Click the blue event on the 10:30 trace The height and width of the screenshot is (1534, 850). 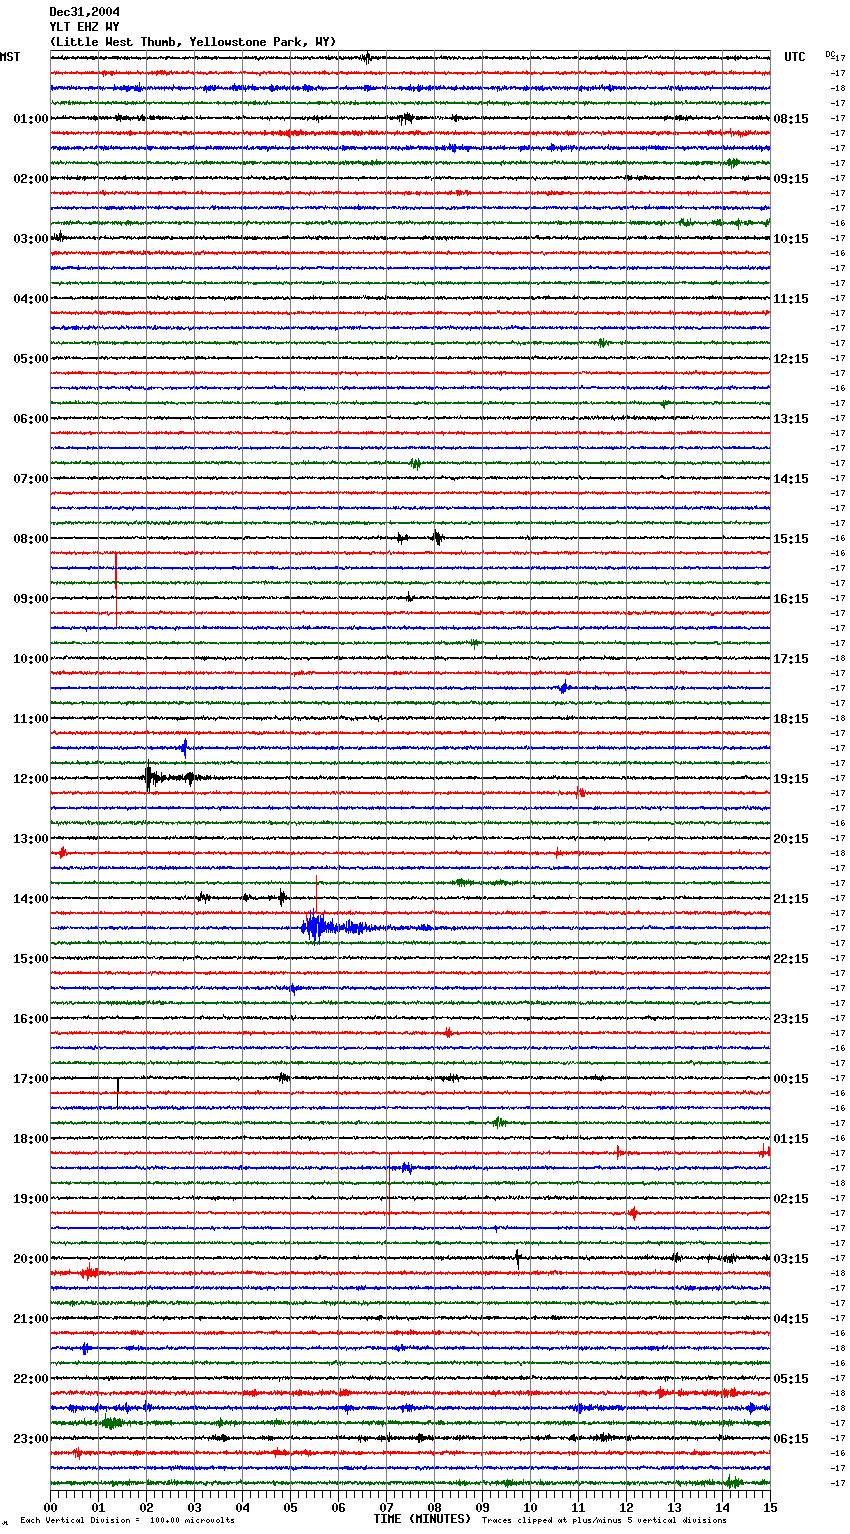564,688
